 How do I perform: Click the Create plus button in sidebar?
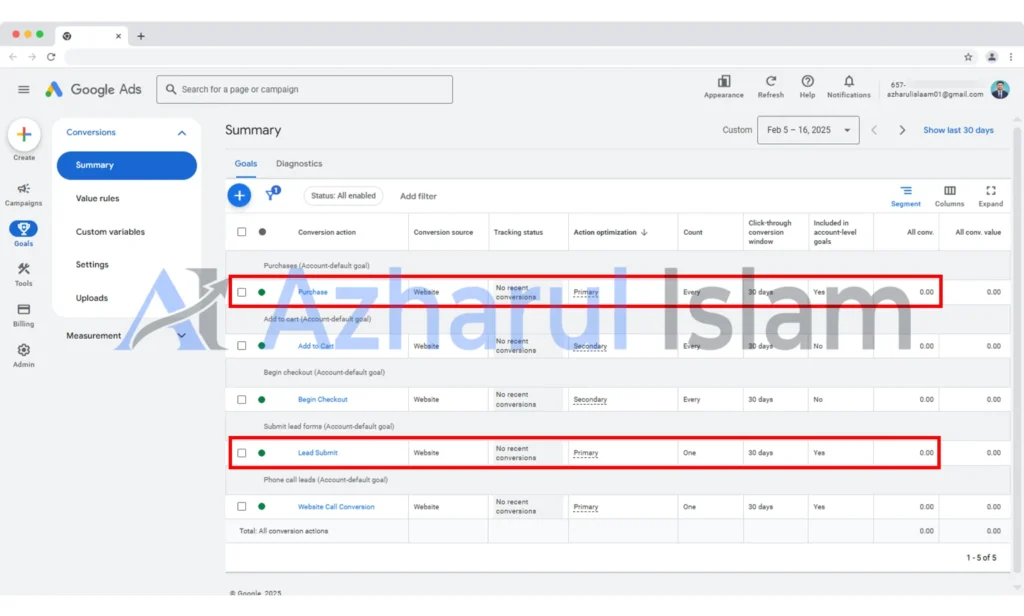point(24,135)
